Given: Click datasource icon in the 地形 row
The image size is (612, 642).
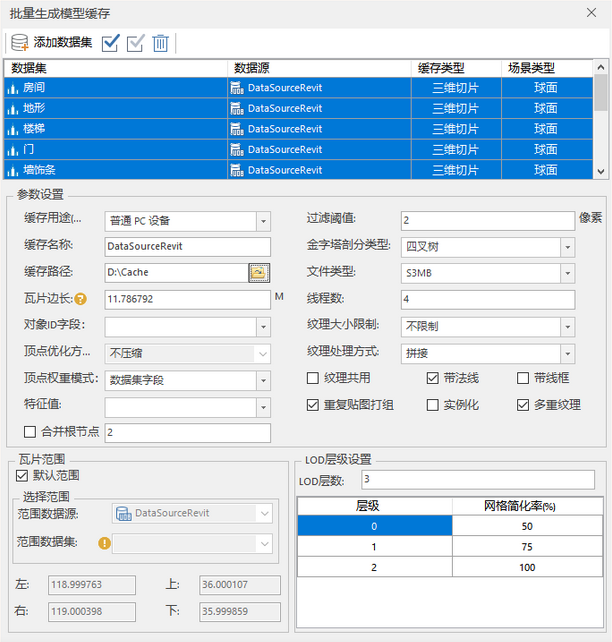Looking at the screenshot, I should [237, 109].
